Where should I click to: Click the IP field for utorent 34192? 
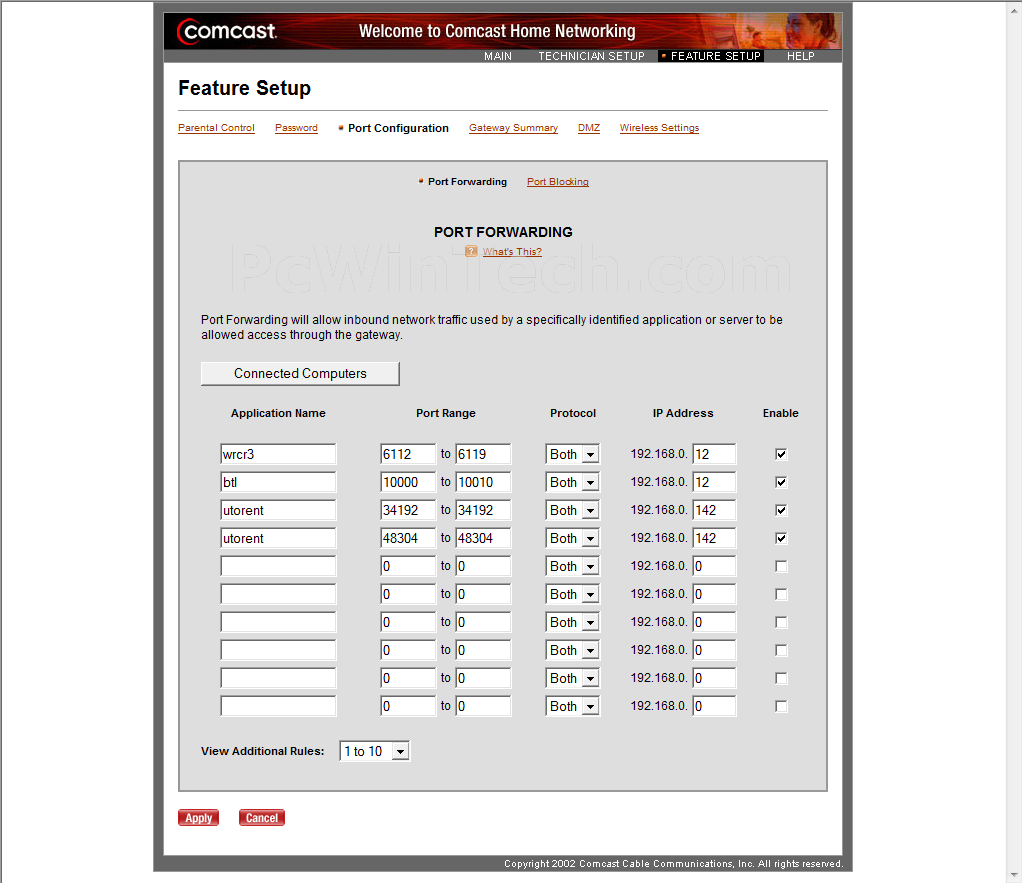click(714, 510)
